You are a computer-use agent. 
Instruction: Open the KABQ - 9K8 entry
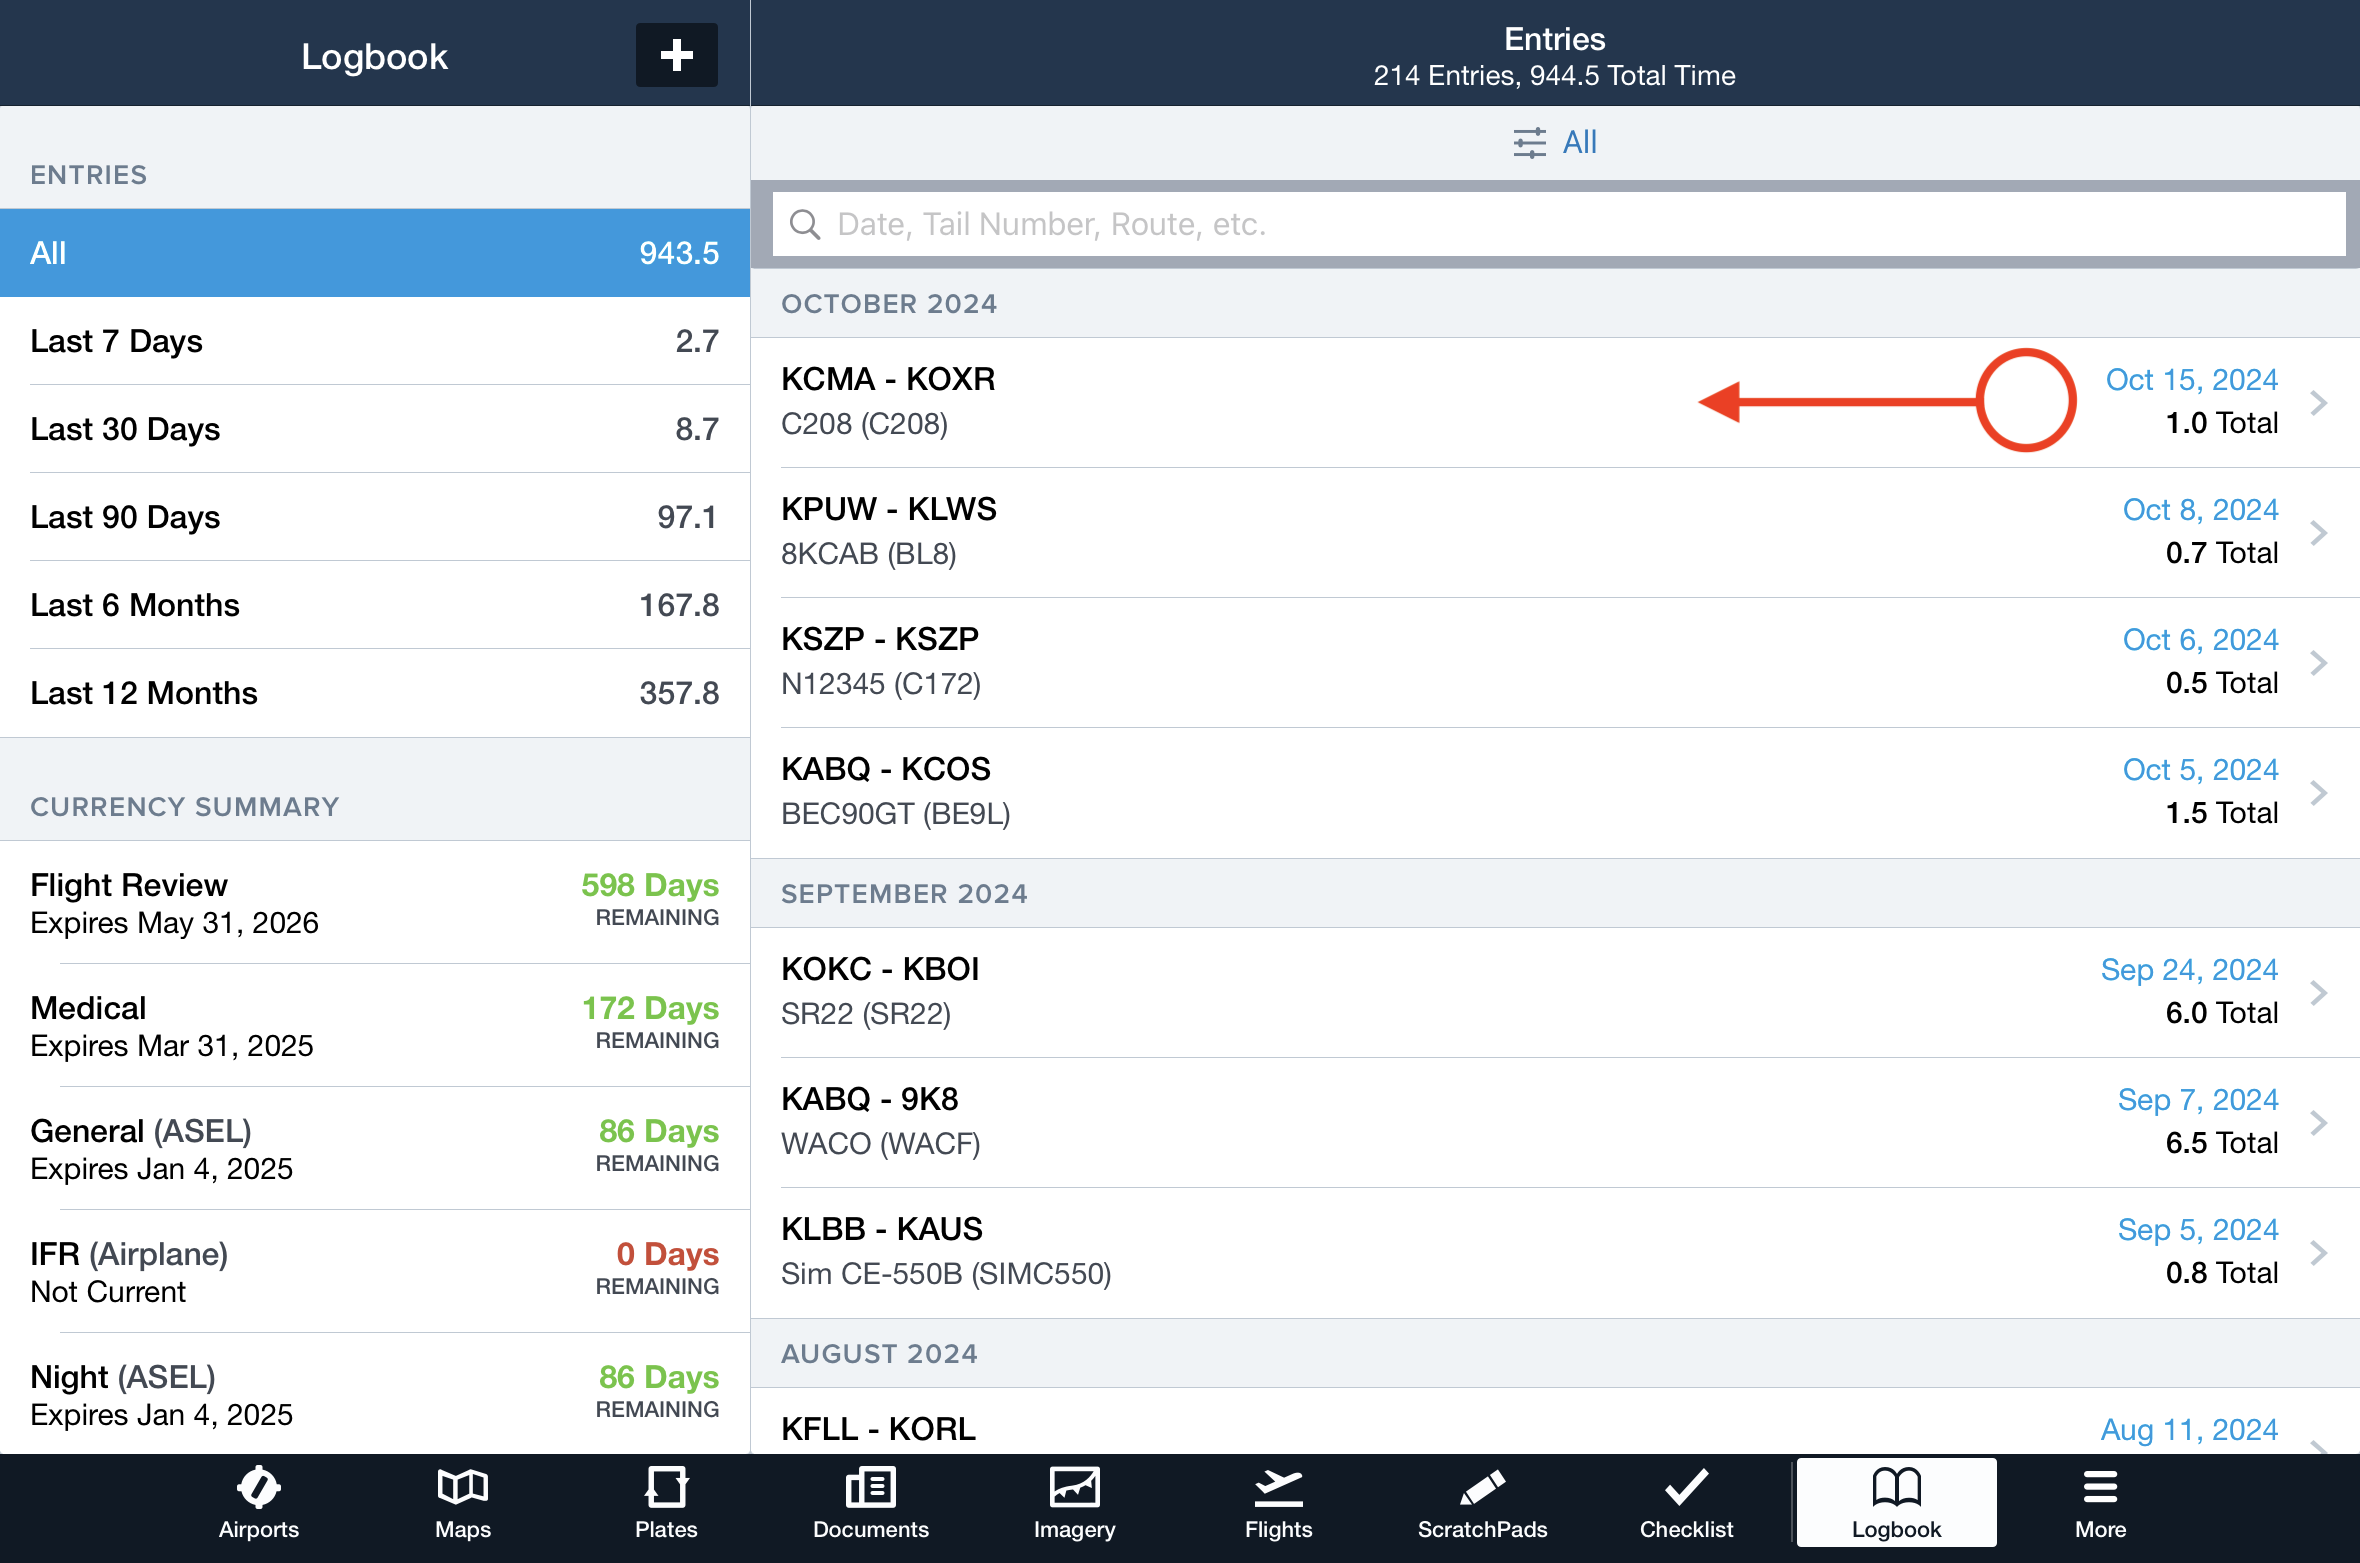[x=1555, y=1122]
